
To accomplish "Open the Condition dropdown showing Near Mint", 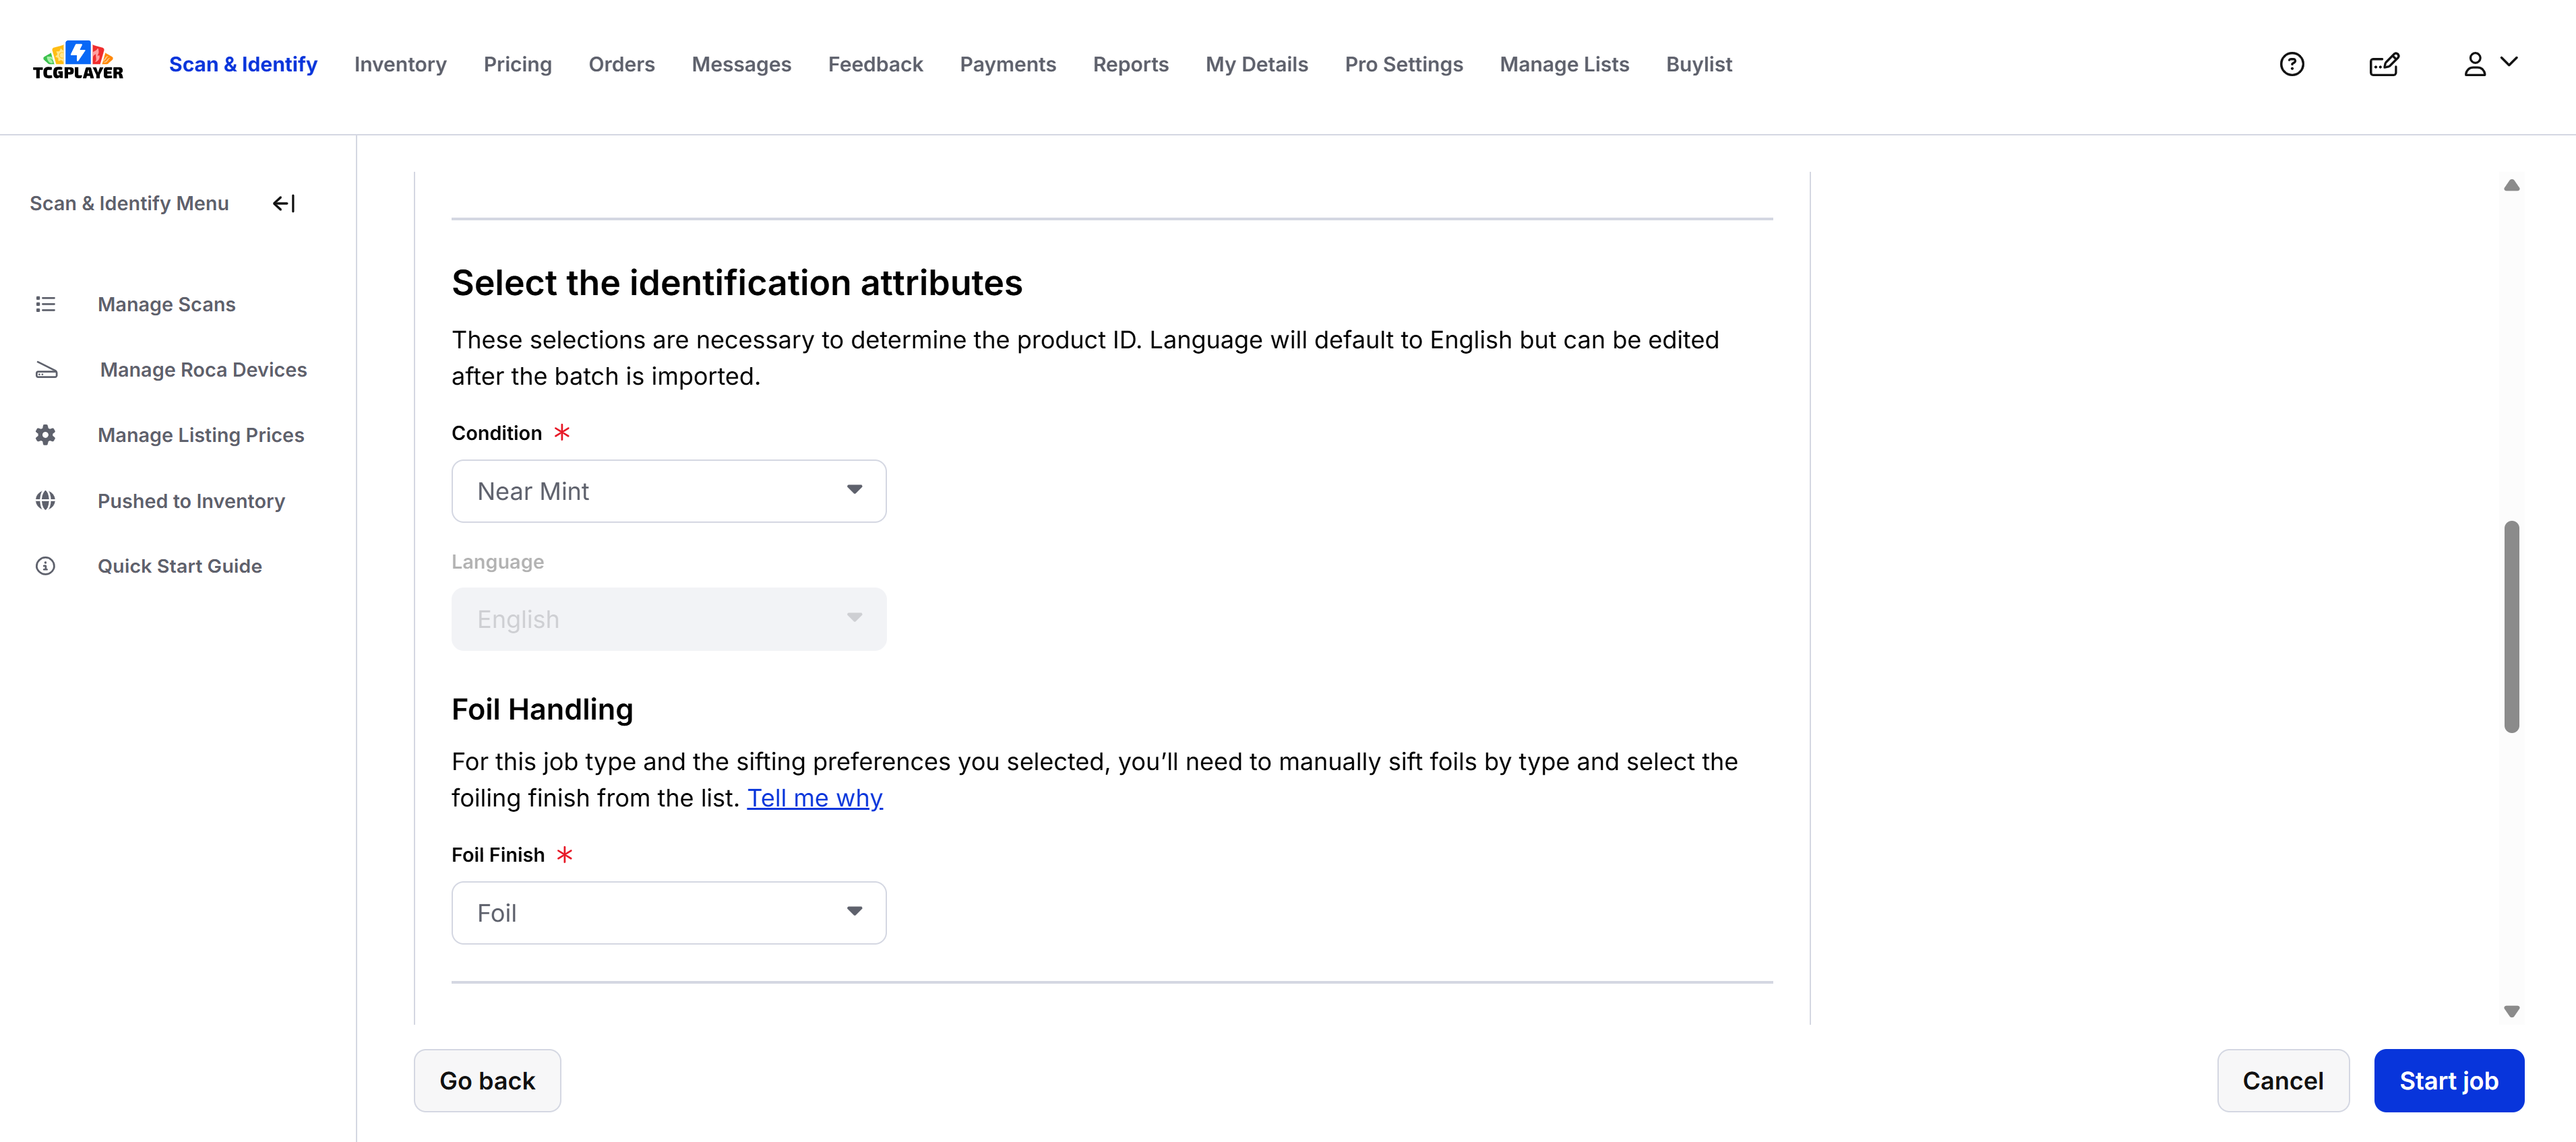I will [x=668, y=491].
